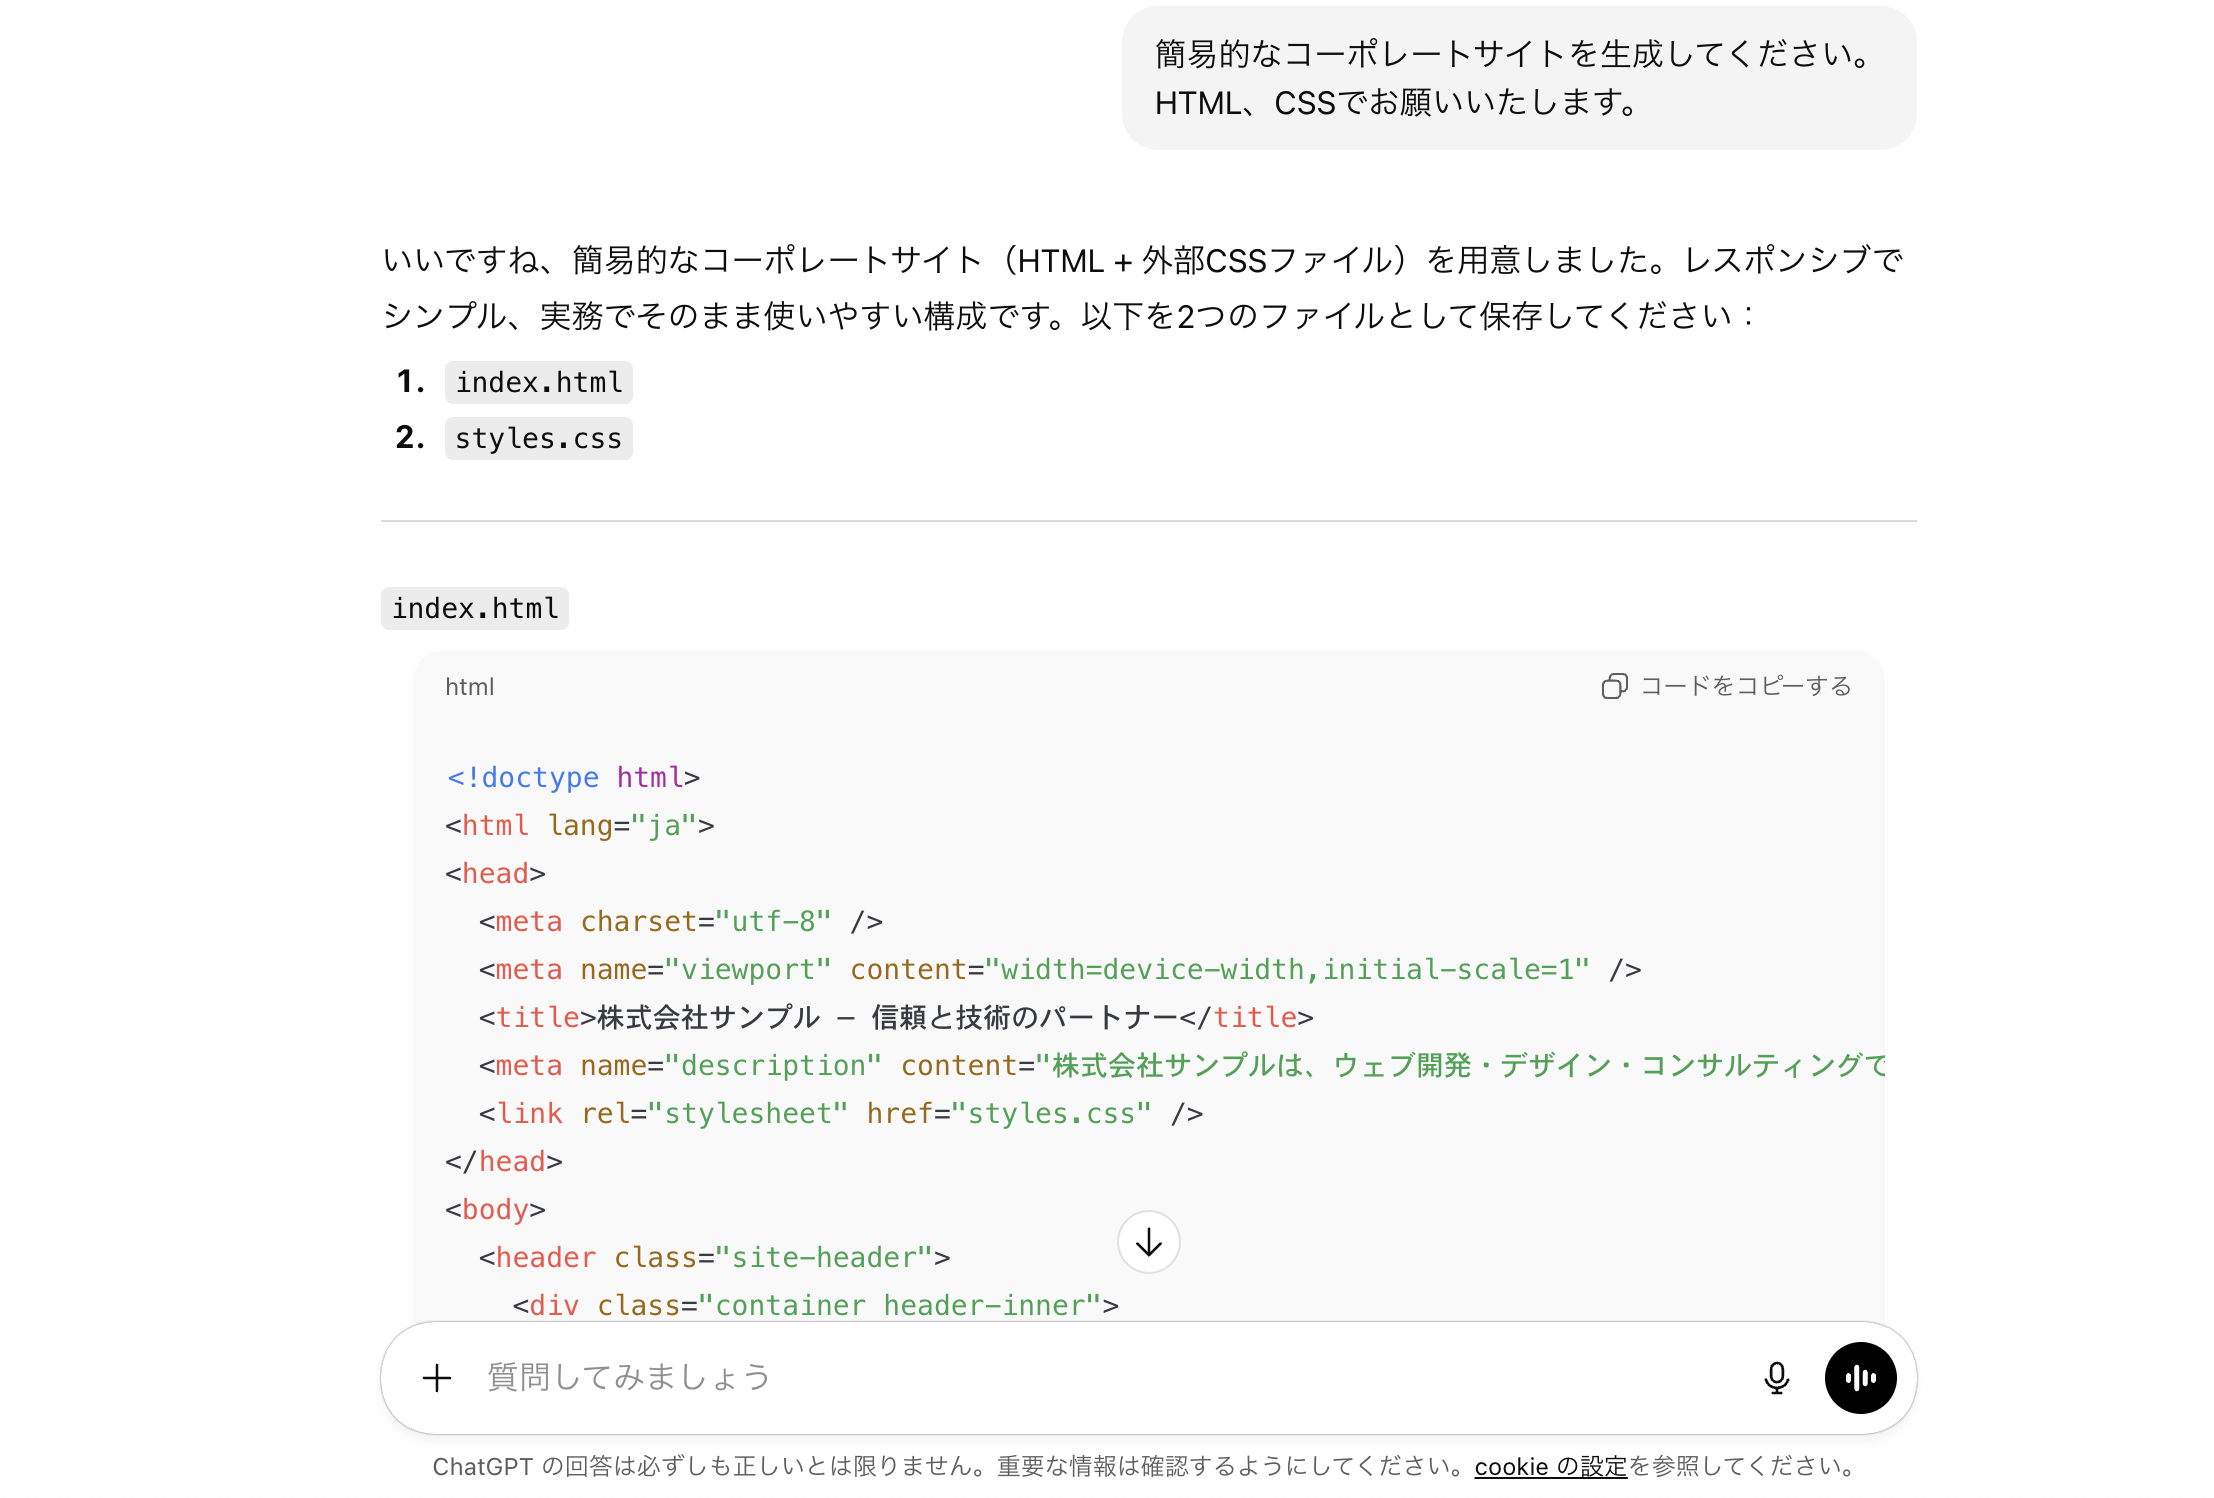The height and width of the screenshot is (1498, 2214).
Task: Click the meta description code line
Action: (1180, 1065)
